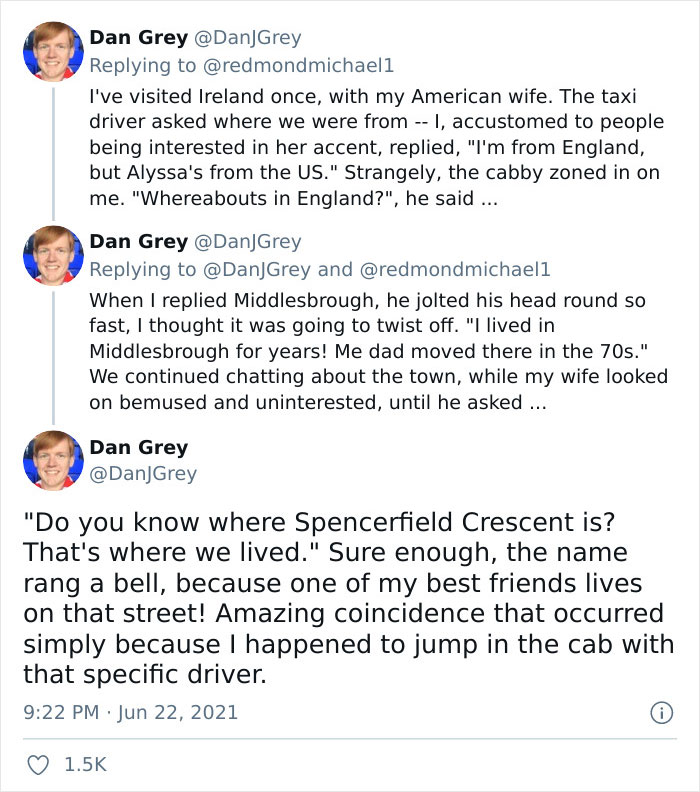Click the Dan Grey name on the Ireland reply
Viewport: 700px width, 792px height.
138,38
